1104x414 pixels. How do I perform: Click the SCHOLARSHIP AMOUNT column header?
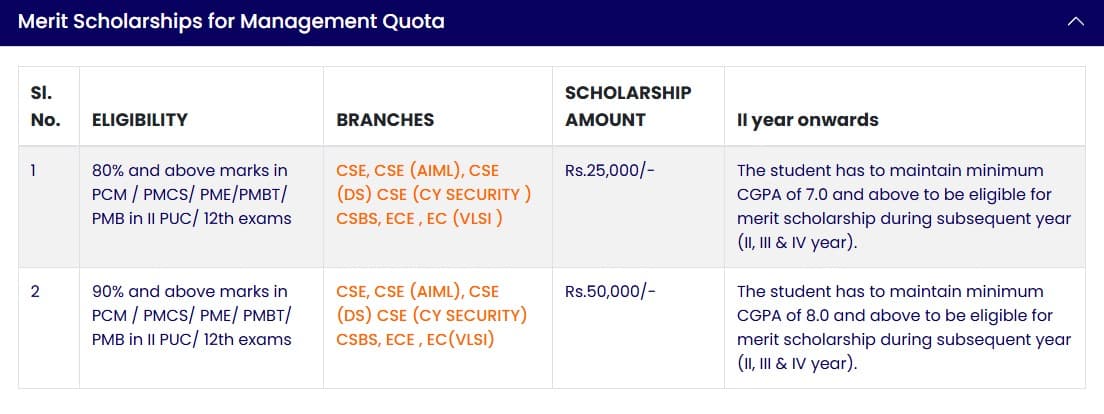point(628,106)
